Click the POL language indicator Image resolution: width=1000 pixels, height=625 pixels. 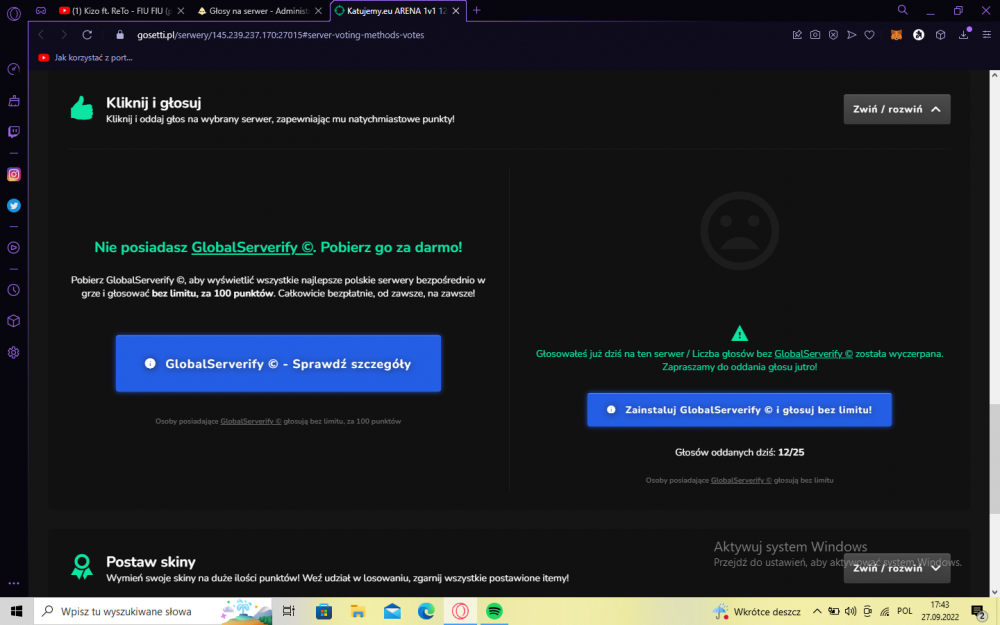click(x=904, y=611)
